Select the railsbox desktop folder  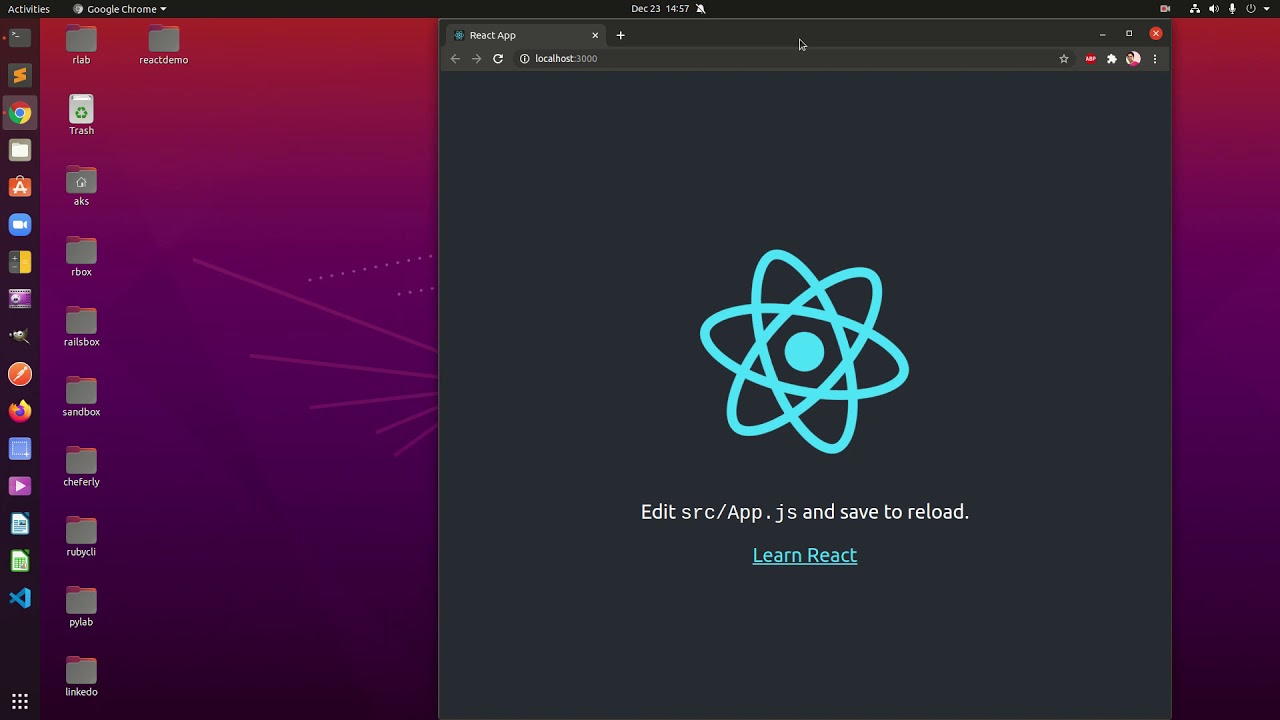[81, 327]
